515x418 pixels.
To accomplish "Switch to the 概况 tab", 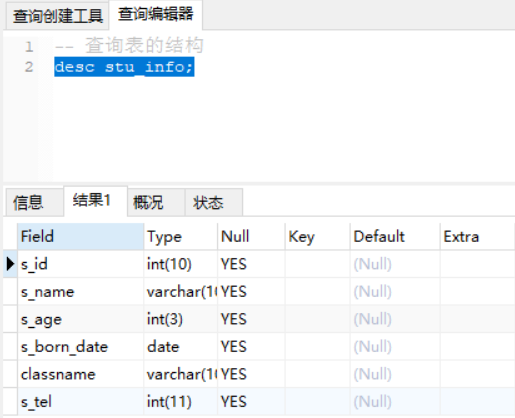I will [156, 202].
